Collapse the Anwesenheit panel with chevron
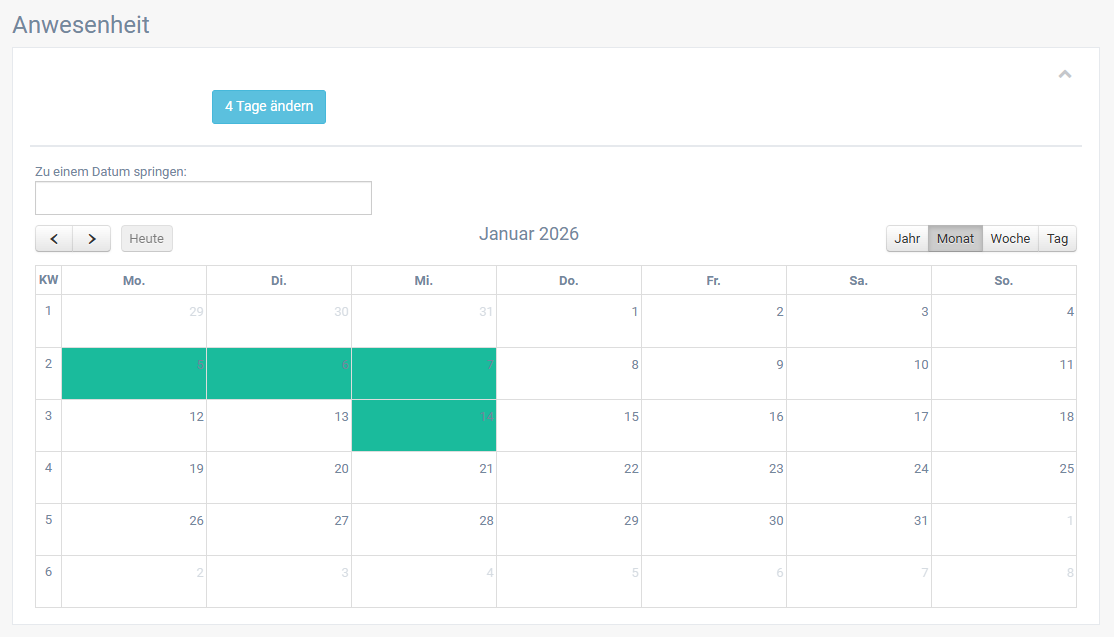 (x=1065, y=74)
